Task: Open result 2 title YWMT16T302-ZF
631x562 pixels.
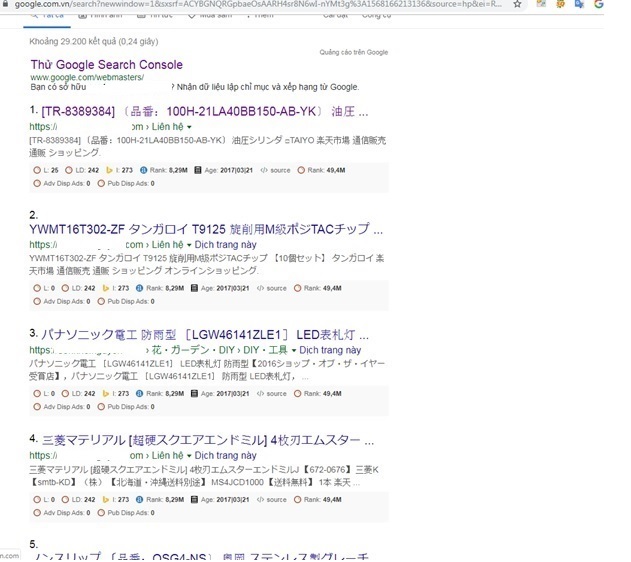Action: 206,229
